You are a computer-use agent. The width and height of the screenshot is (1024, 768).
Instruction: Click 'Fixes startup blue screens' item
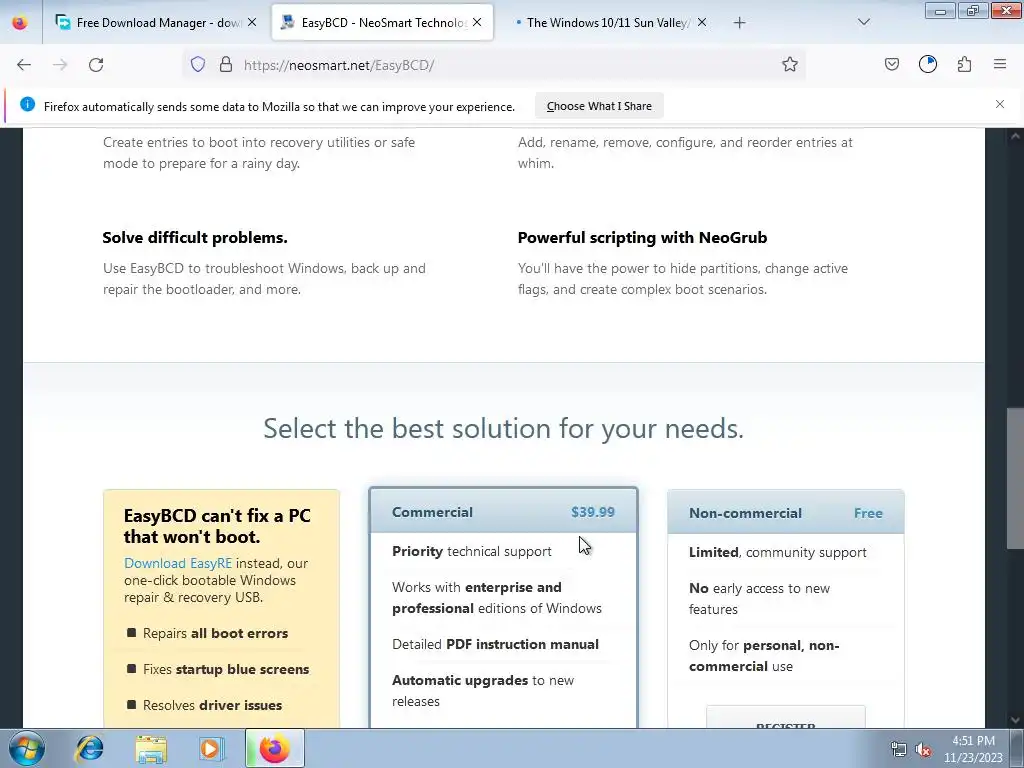226,669
